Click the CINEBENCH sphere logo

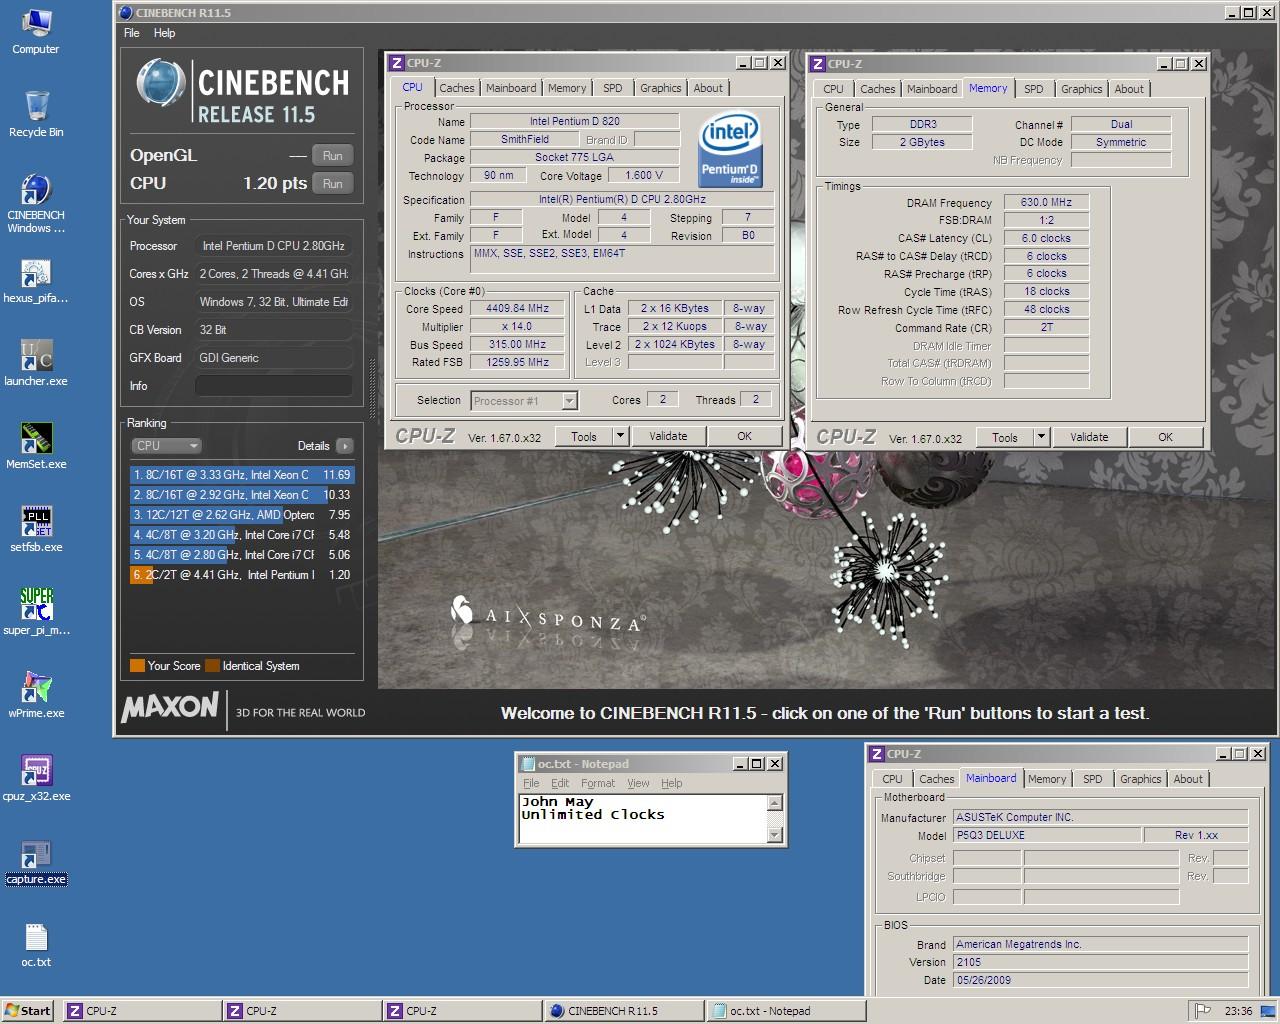pos(161,83)
